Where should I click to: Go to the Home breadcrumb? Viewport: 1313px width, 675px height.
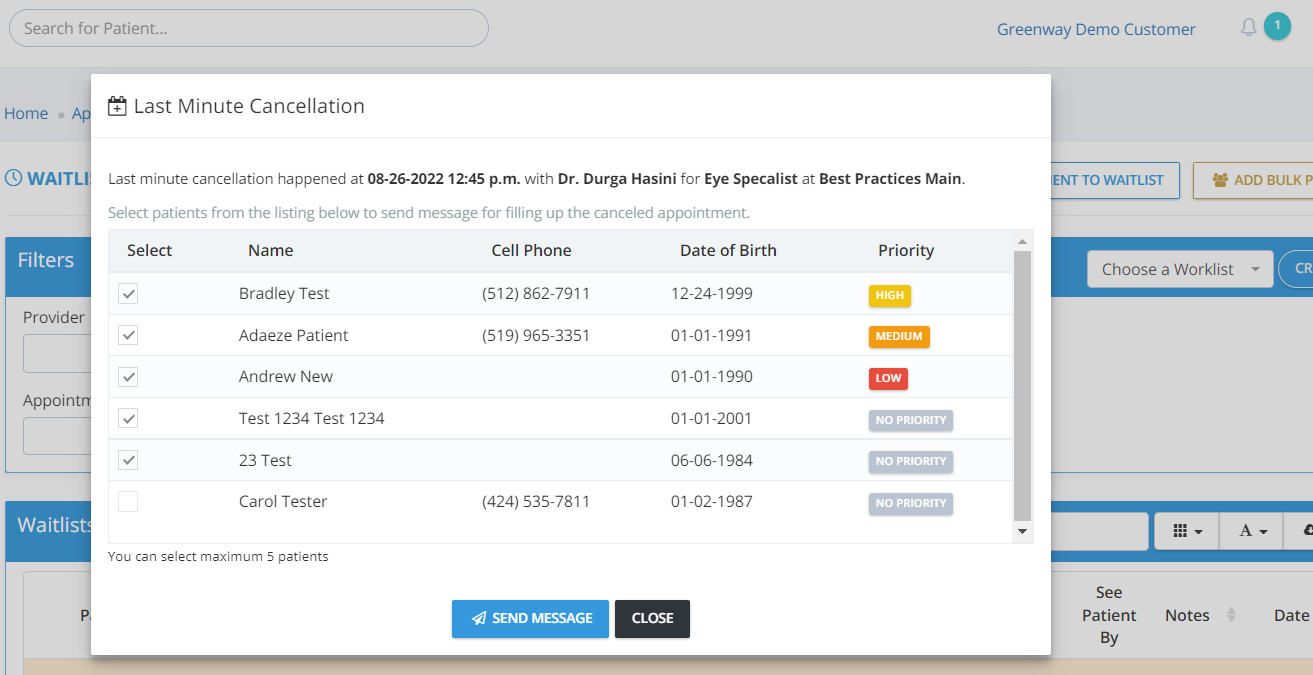[26, 113]
